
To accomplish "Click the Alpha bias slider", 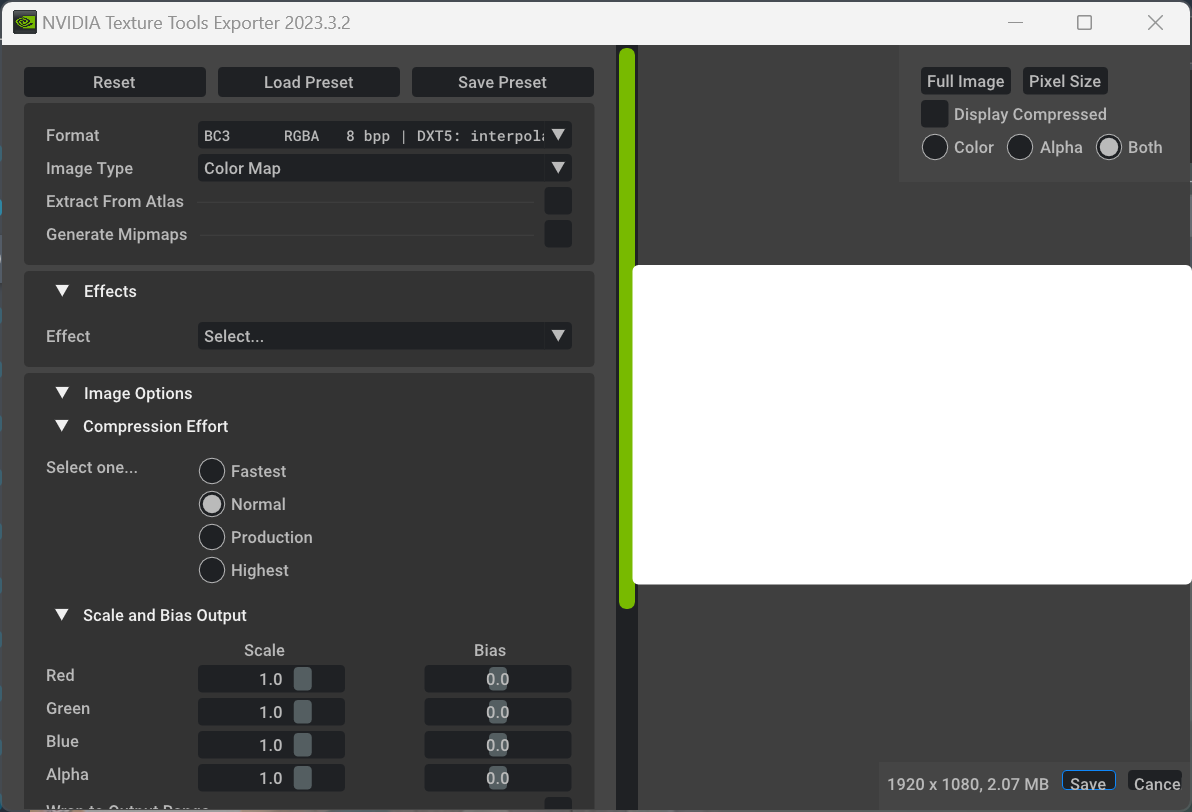I will coord(498,778).
